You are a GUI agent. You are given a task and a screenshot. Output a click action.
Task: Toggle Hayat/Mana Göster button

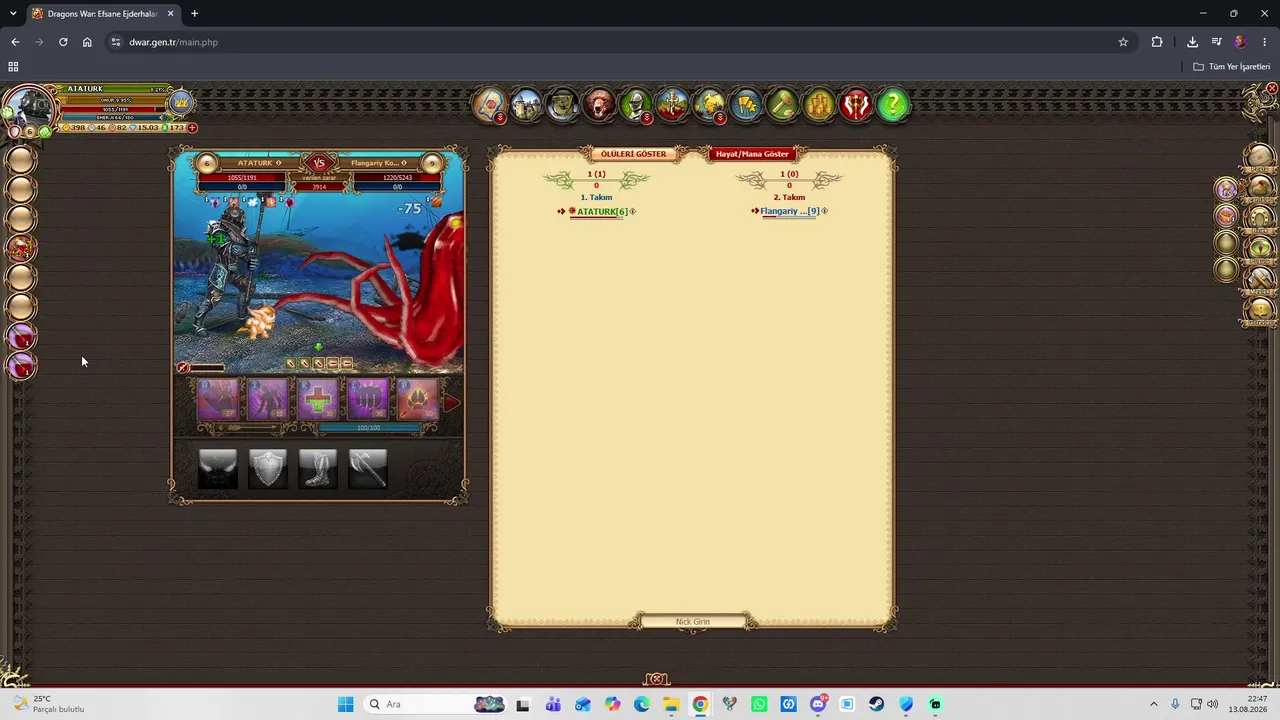click(752, 154)
